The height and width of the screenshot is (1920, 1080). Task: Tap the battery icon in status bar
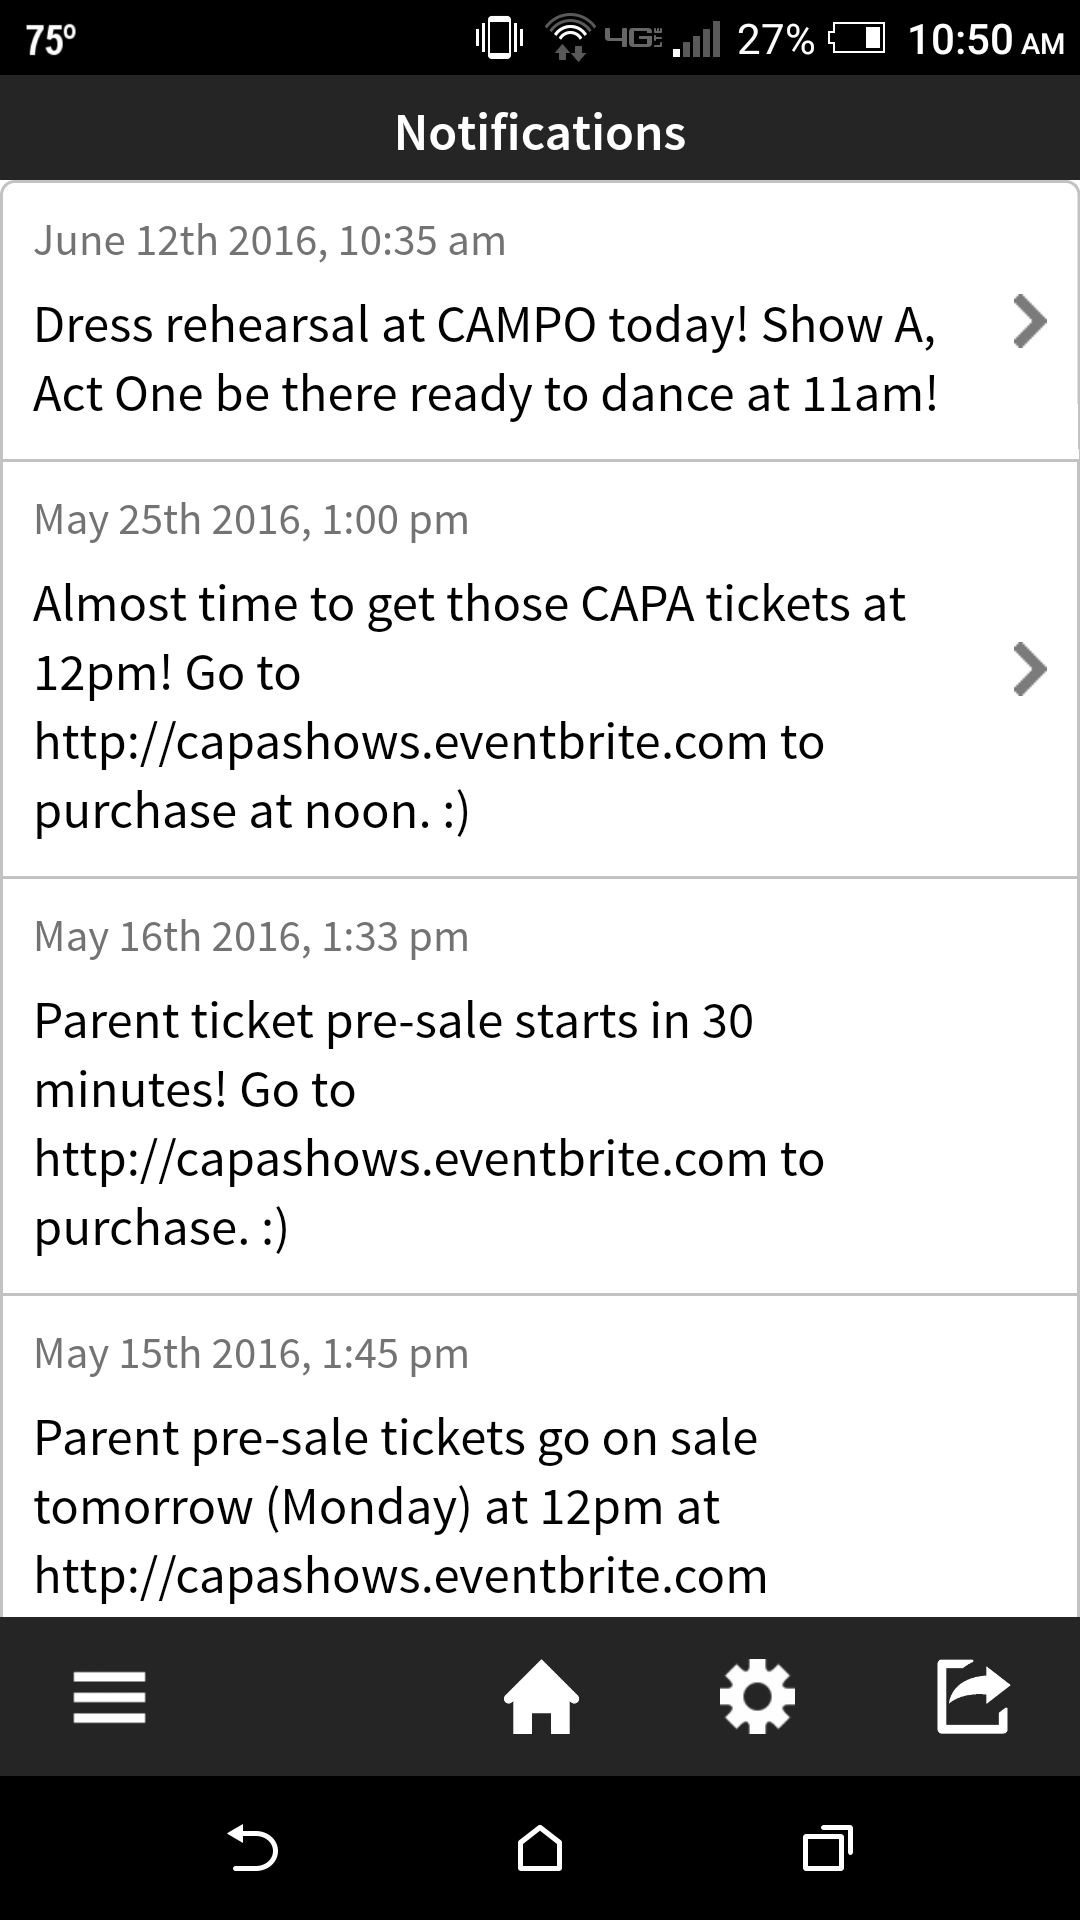[x=856, y=40]
